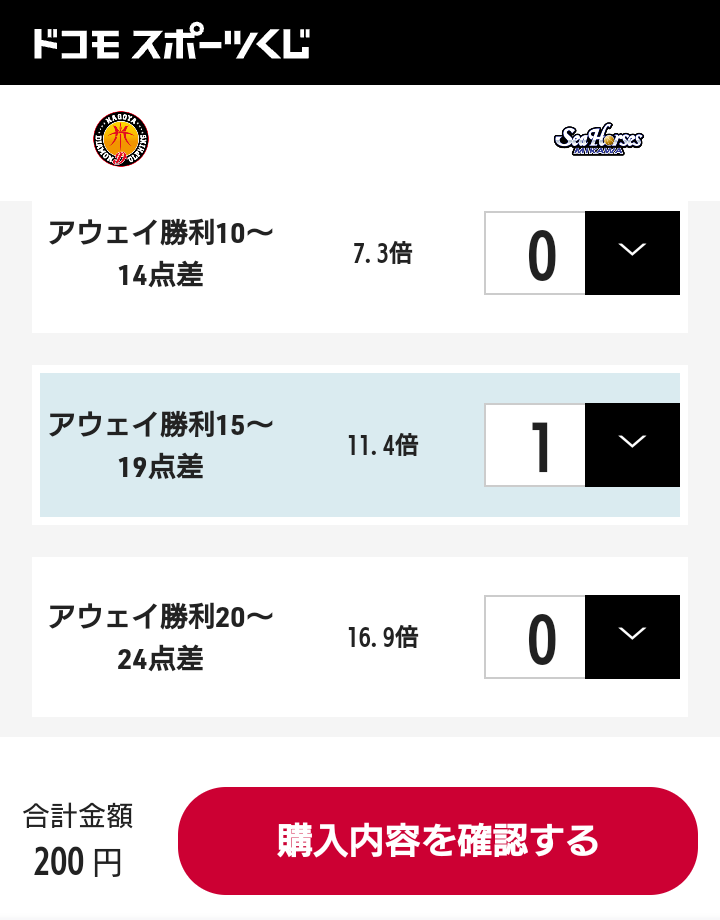Click the 合計金額 label
The width and height of the screenshot is (720, 920).
[78, 817]
